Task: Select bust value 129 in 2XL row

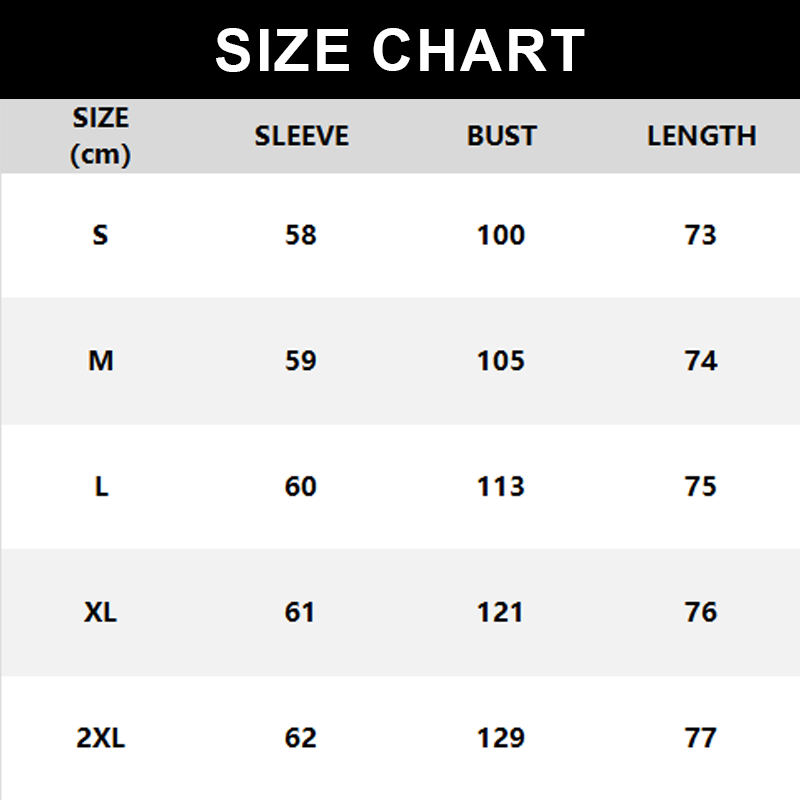Action: pyautogui.click(x=501, y=738)
